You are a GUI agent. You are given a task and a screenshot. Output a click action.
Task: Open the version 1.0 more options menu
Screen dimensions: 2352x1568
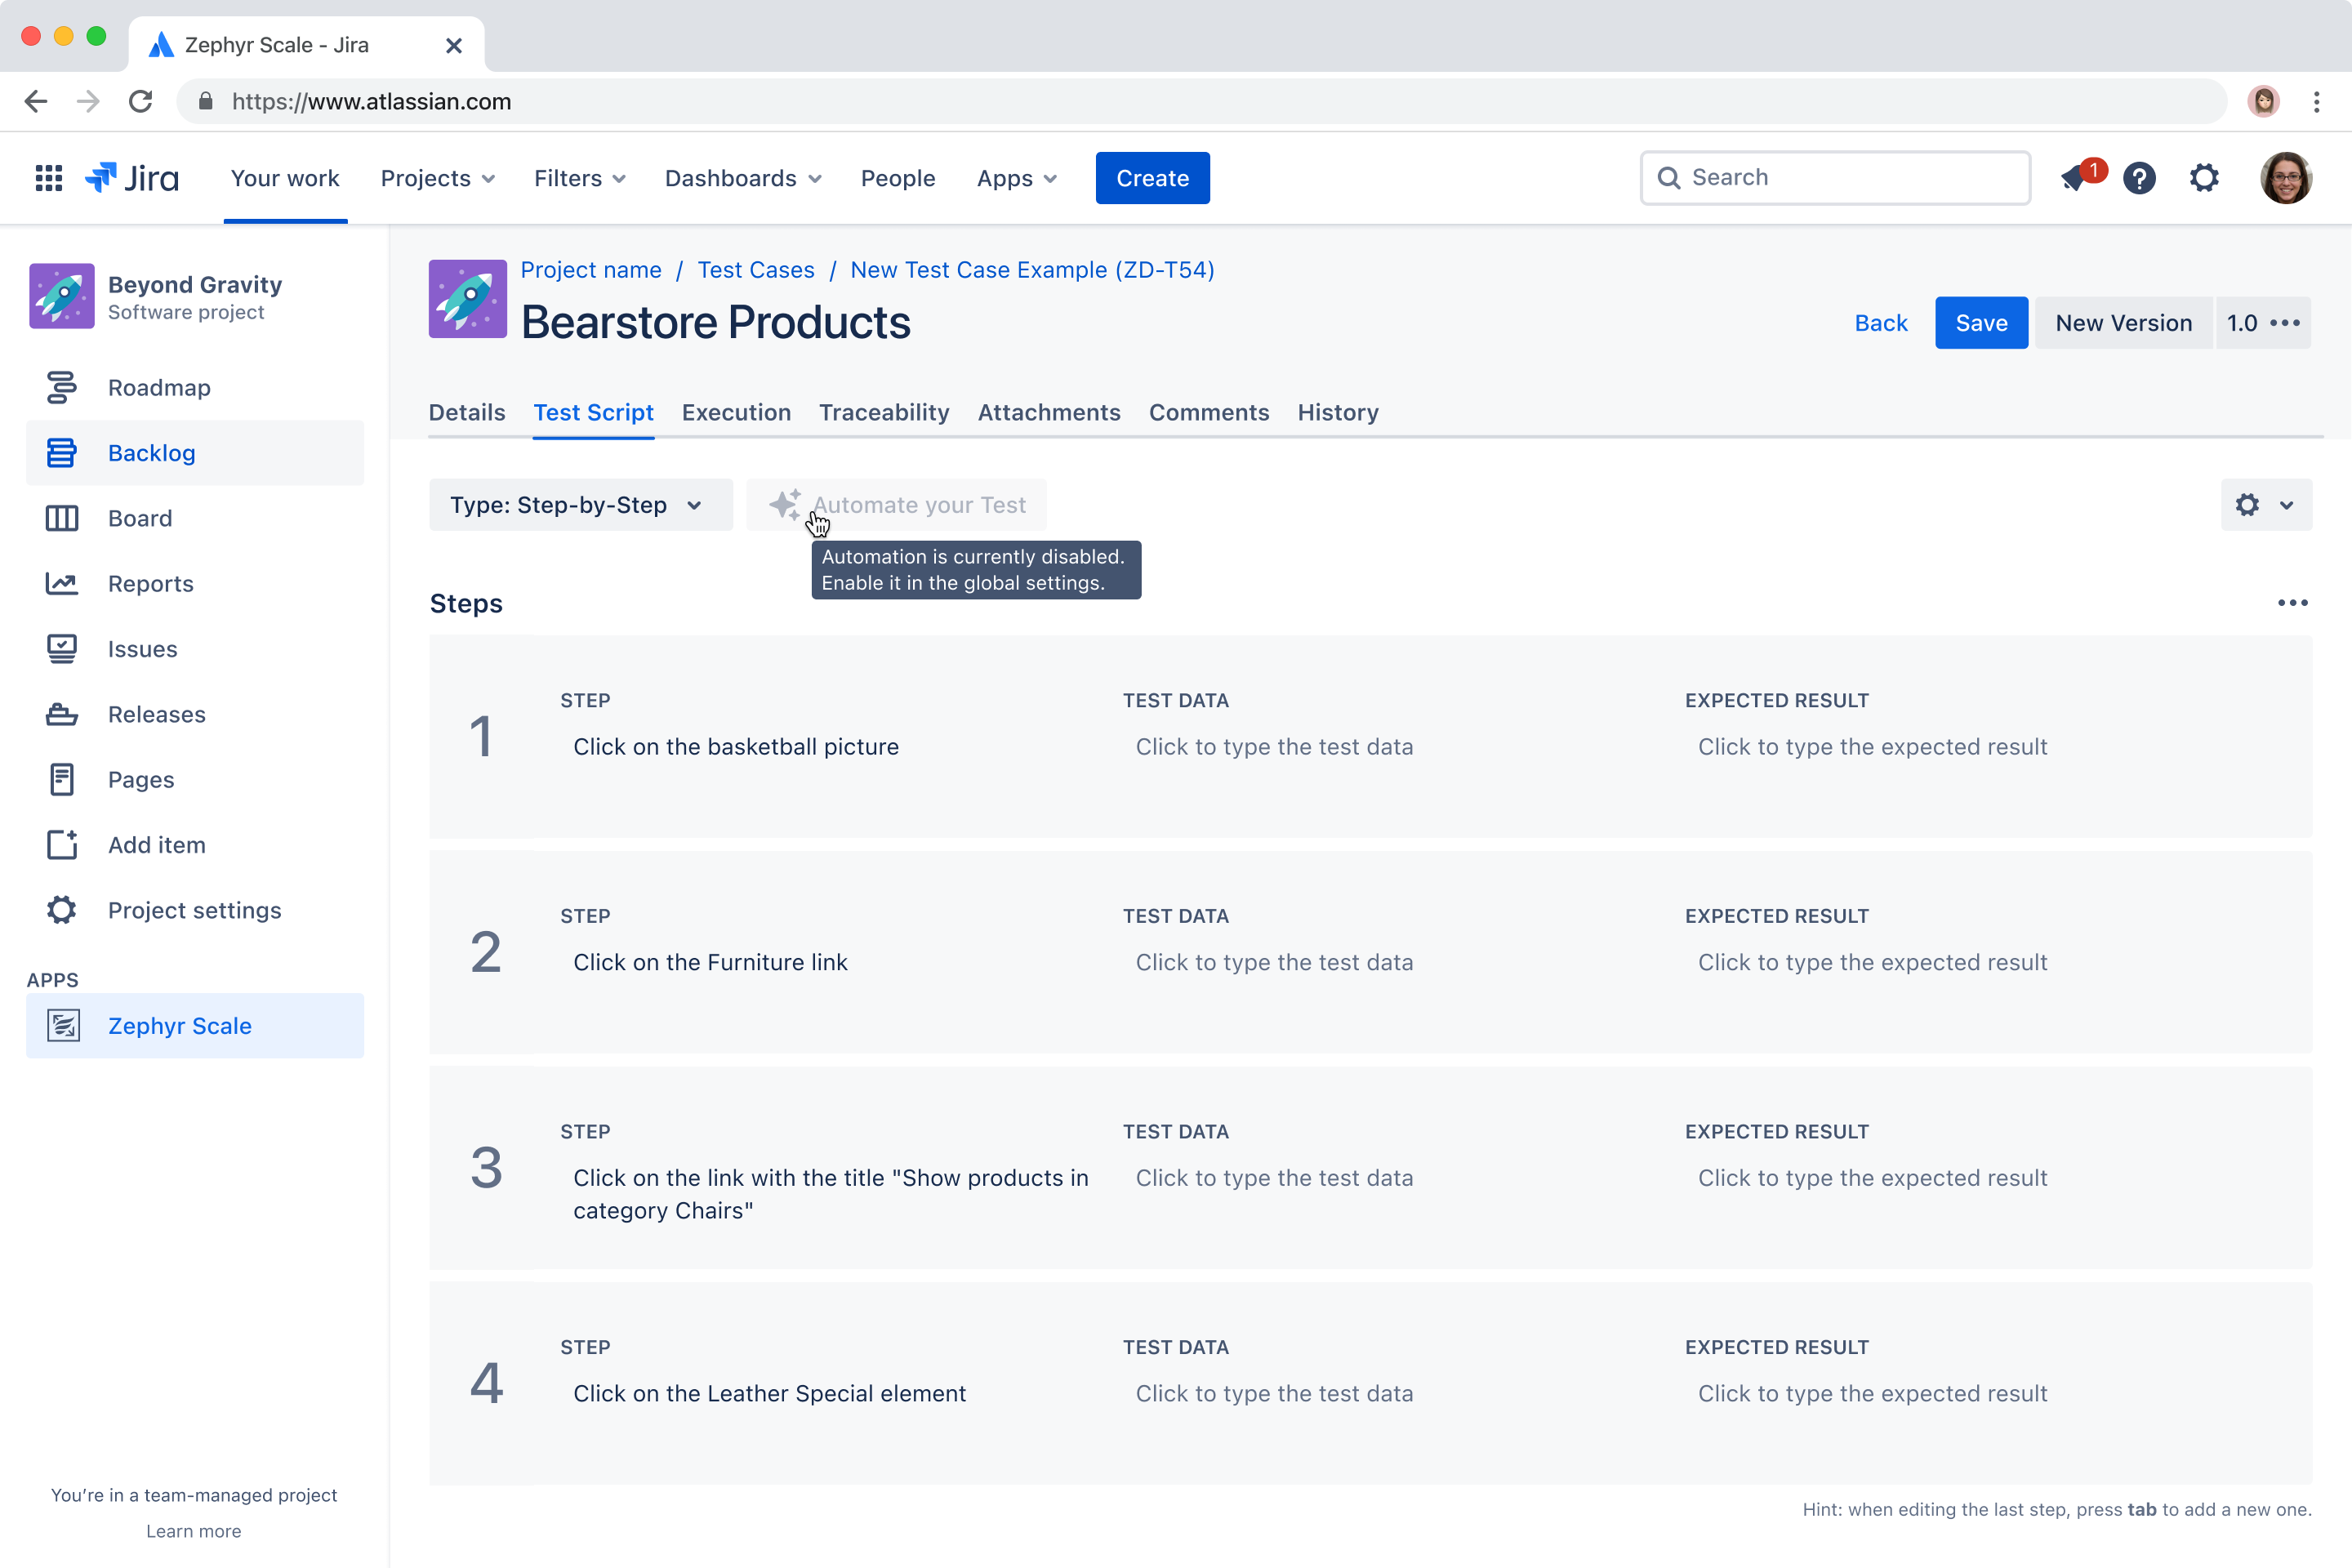[2263, 323]
